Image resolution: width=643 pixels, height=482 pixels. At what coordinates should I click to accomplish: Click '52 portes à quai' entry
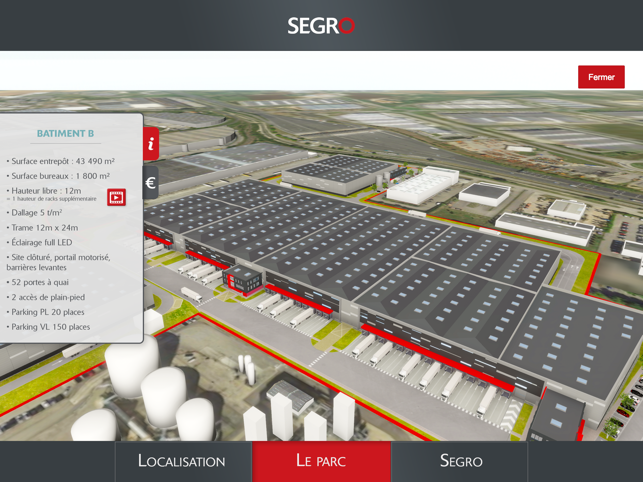point(38,282)
